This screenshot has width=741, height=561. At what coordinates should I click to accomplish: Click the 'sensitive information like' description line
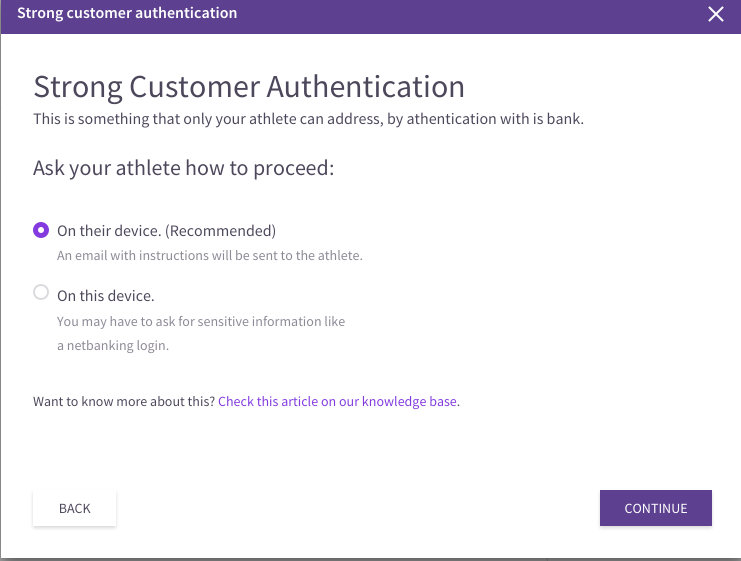(x=201, y=321)
